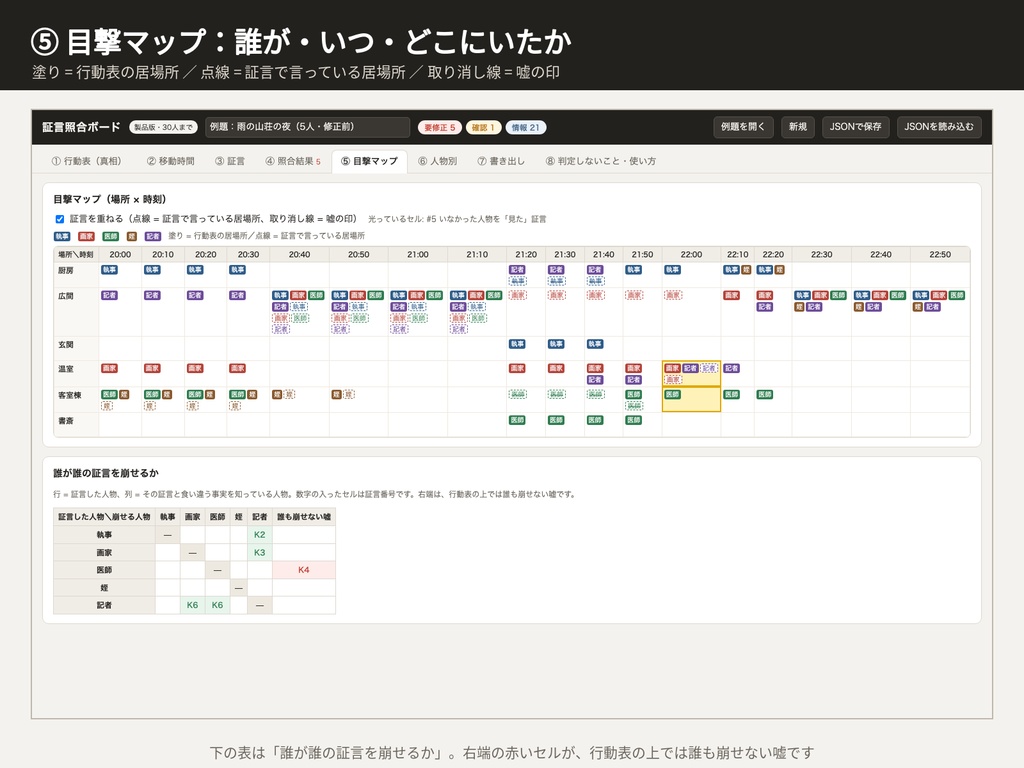Click the 誰も崩せない嘘 column header
Viewport: 1024px width, 768px height.
(x=304, y=517)
